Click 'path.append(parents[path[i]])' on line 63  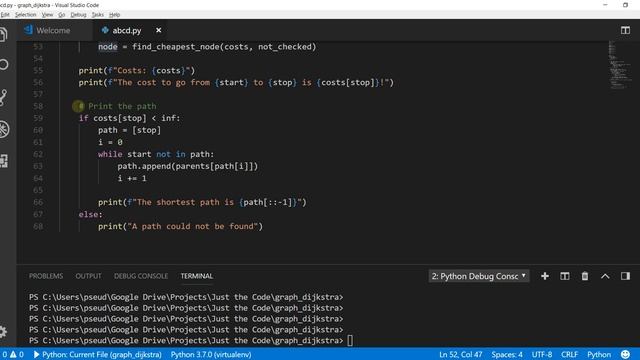click(188, 167)
